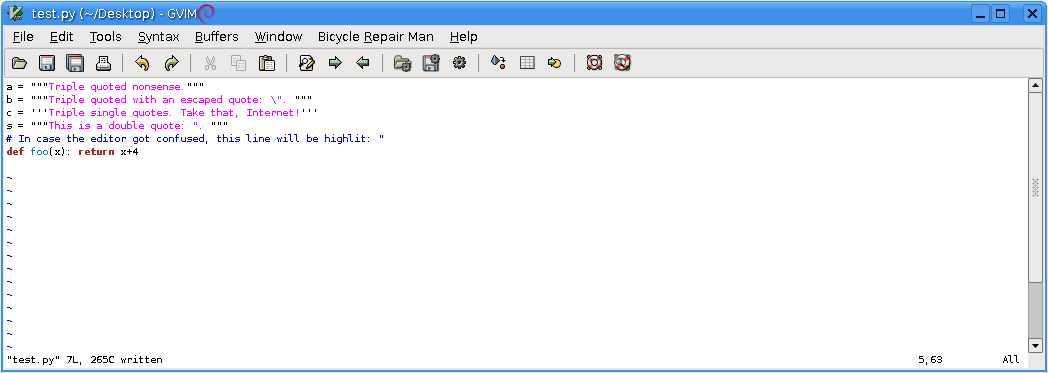Click the vertical scrollbar thumb

pos(1035,187)
